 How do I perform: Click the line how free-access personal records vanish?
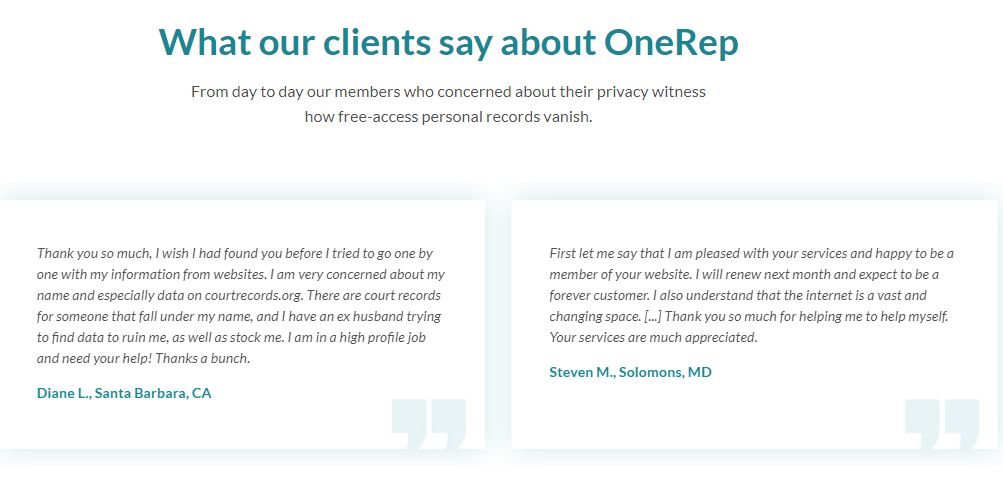(x=448, y=116)
